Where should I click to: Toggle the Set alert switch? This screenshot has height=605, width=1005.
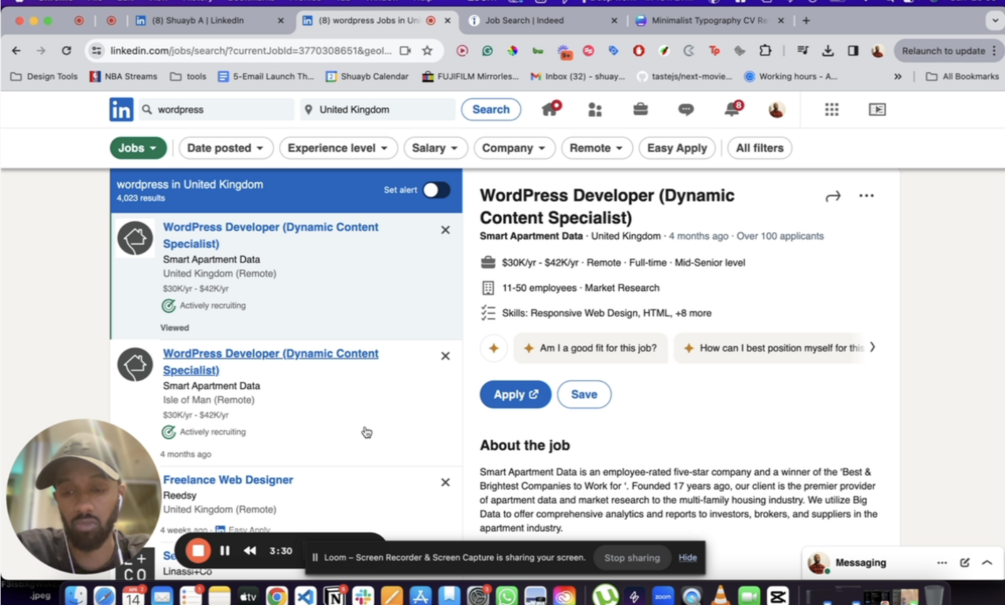[436, 190]
